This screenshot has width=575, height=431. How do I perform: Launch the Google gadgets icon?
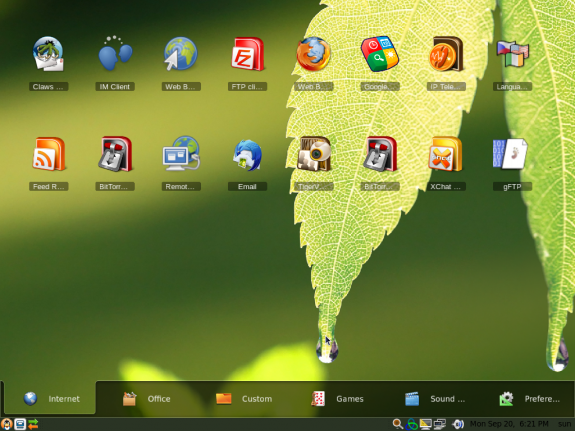point(380,53)
